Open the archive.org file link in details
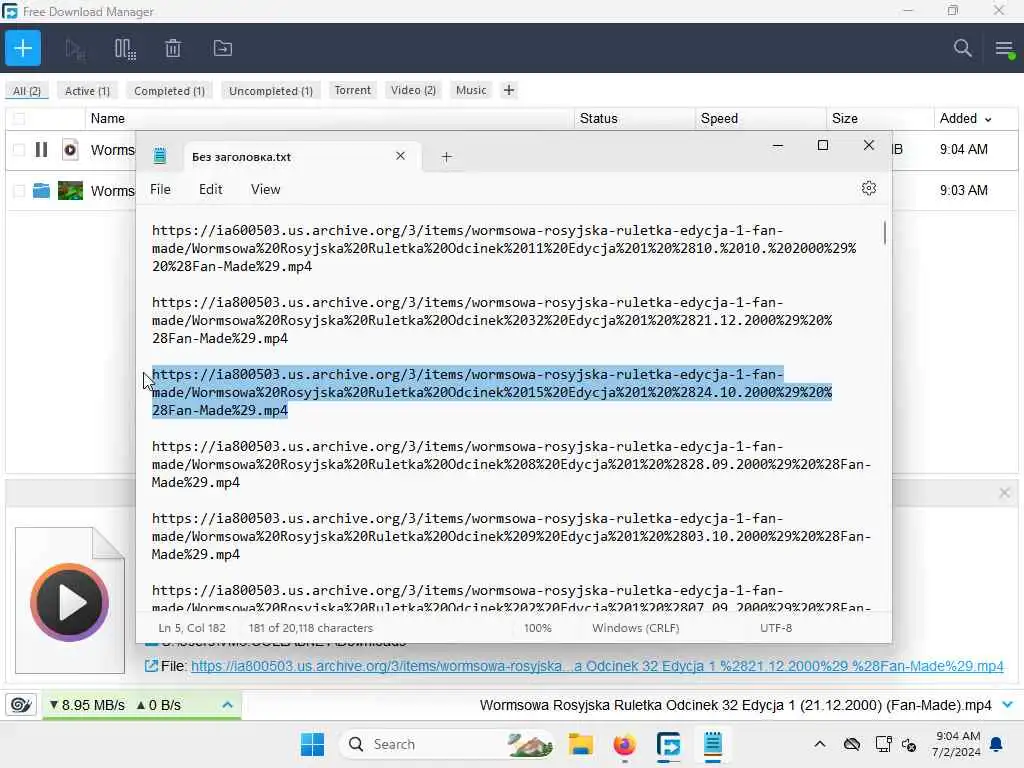 pyautogui.click(x=597, y=666)
